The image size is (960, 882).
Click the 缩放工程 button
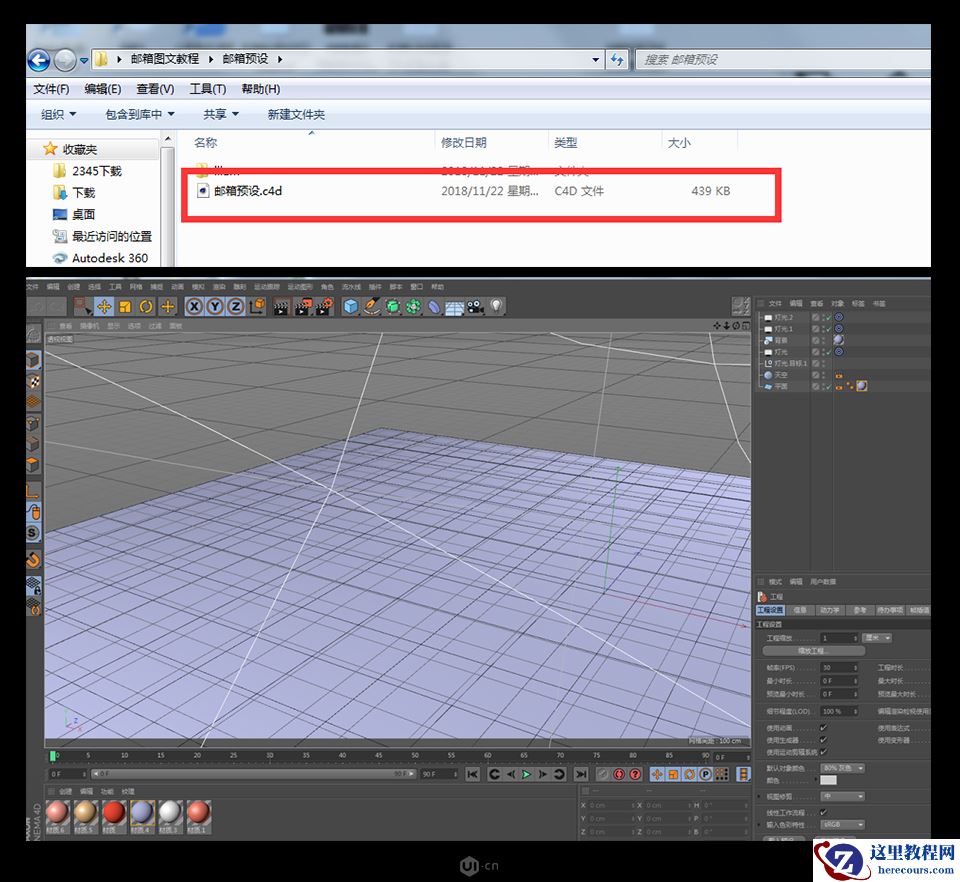(x=814, y=651)
